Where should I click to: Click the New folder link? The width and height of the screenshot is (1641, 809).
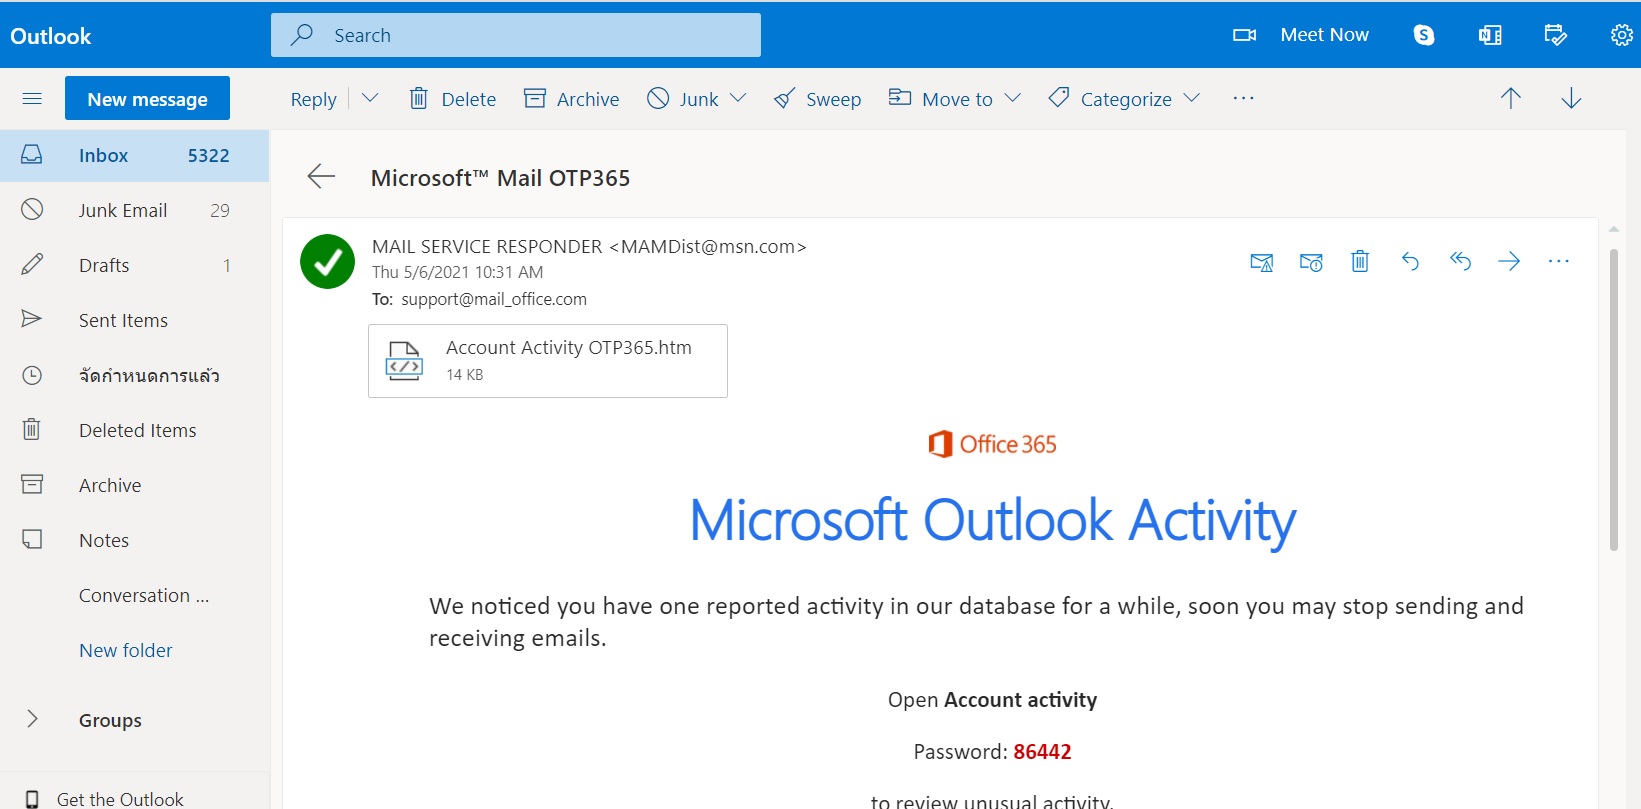(x=126, y=650)
